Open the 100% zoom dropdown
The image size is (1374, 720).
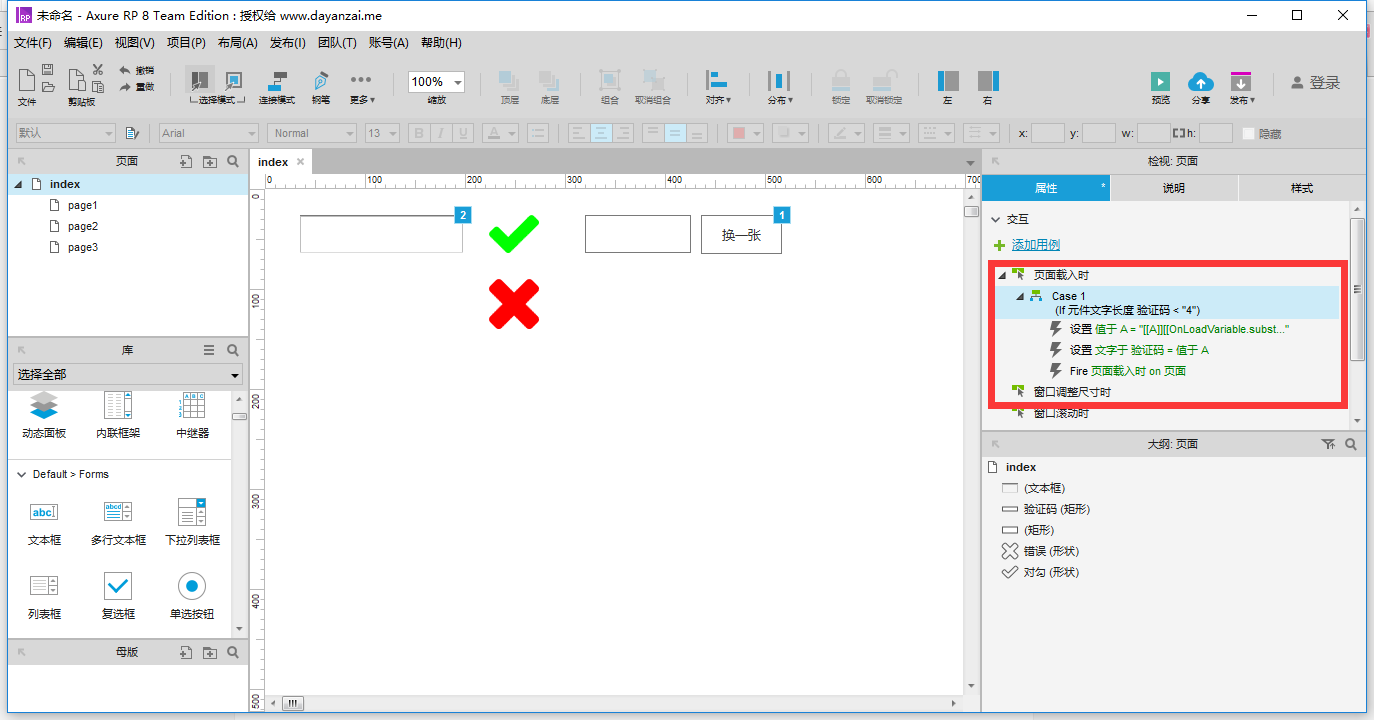coord(458,82)
